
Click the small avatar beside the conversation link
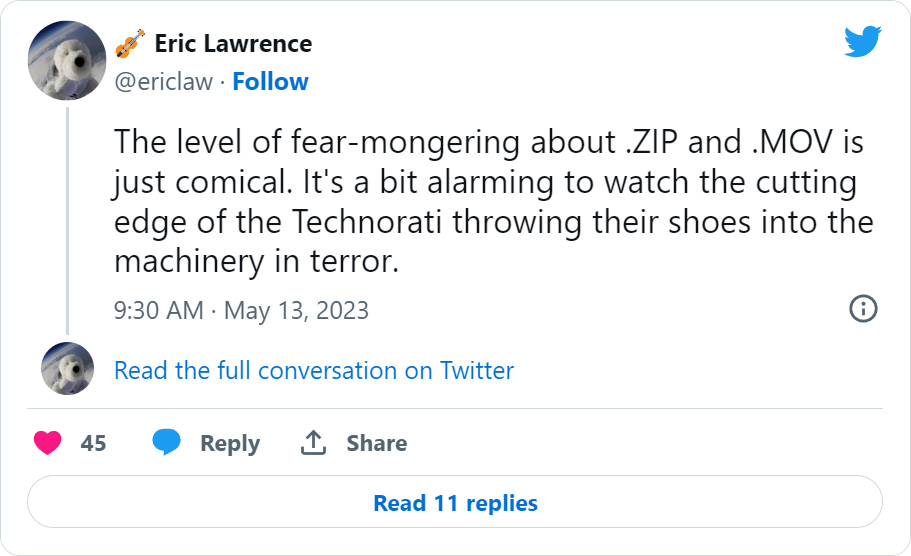coord(67,369)
